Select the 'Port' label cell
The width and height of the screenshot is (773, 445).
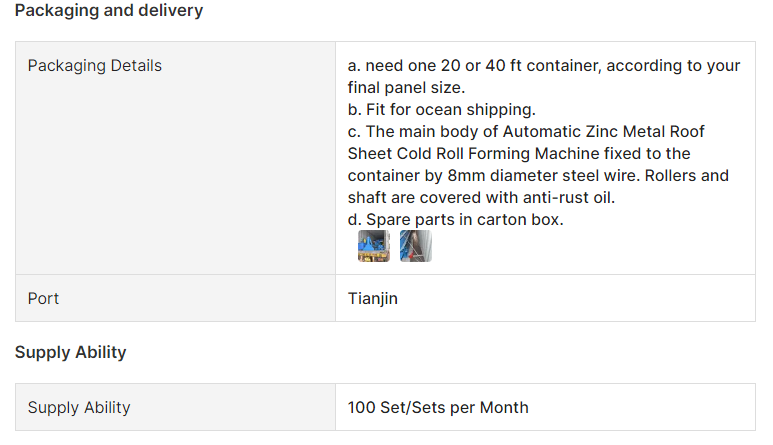[x=176, y=298]
